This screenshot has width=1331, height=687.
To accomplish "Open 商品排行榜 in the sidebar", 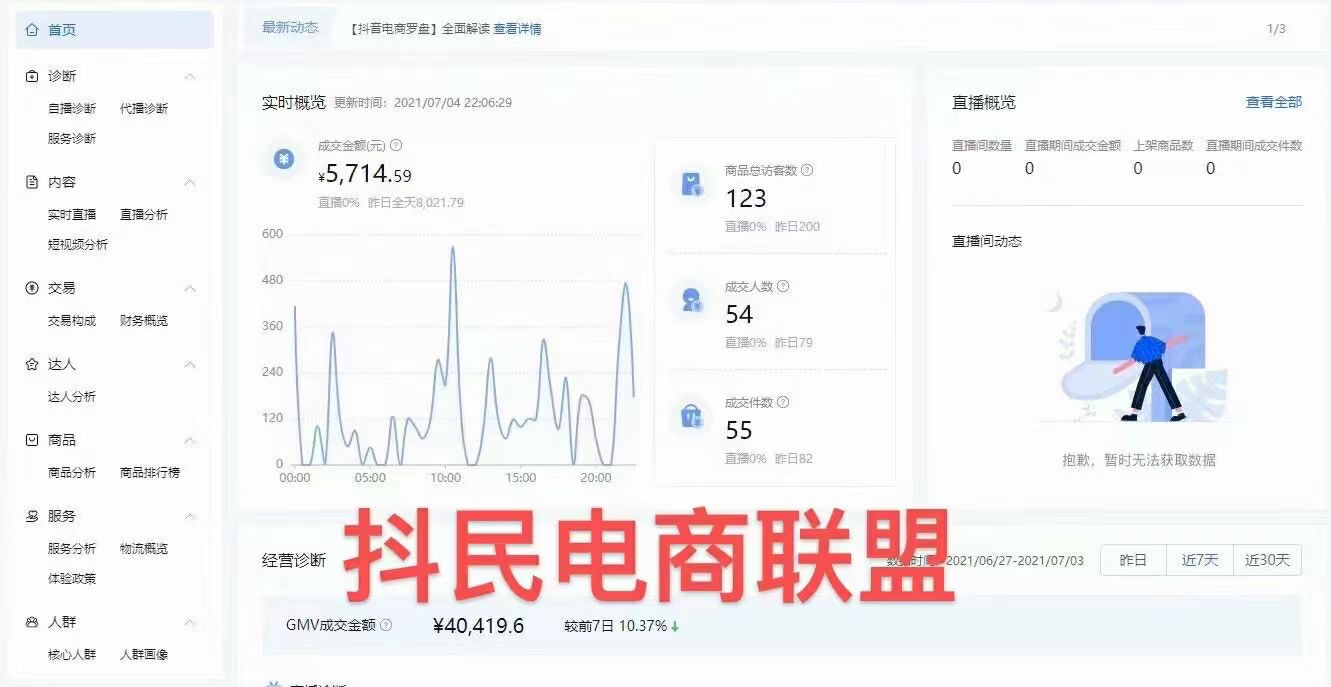I will pos(150,473).
